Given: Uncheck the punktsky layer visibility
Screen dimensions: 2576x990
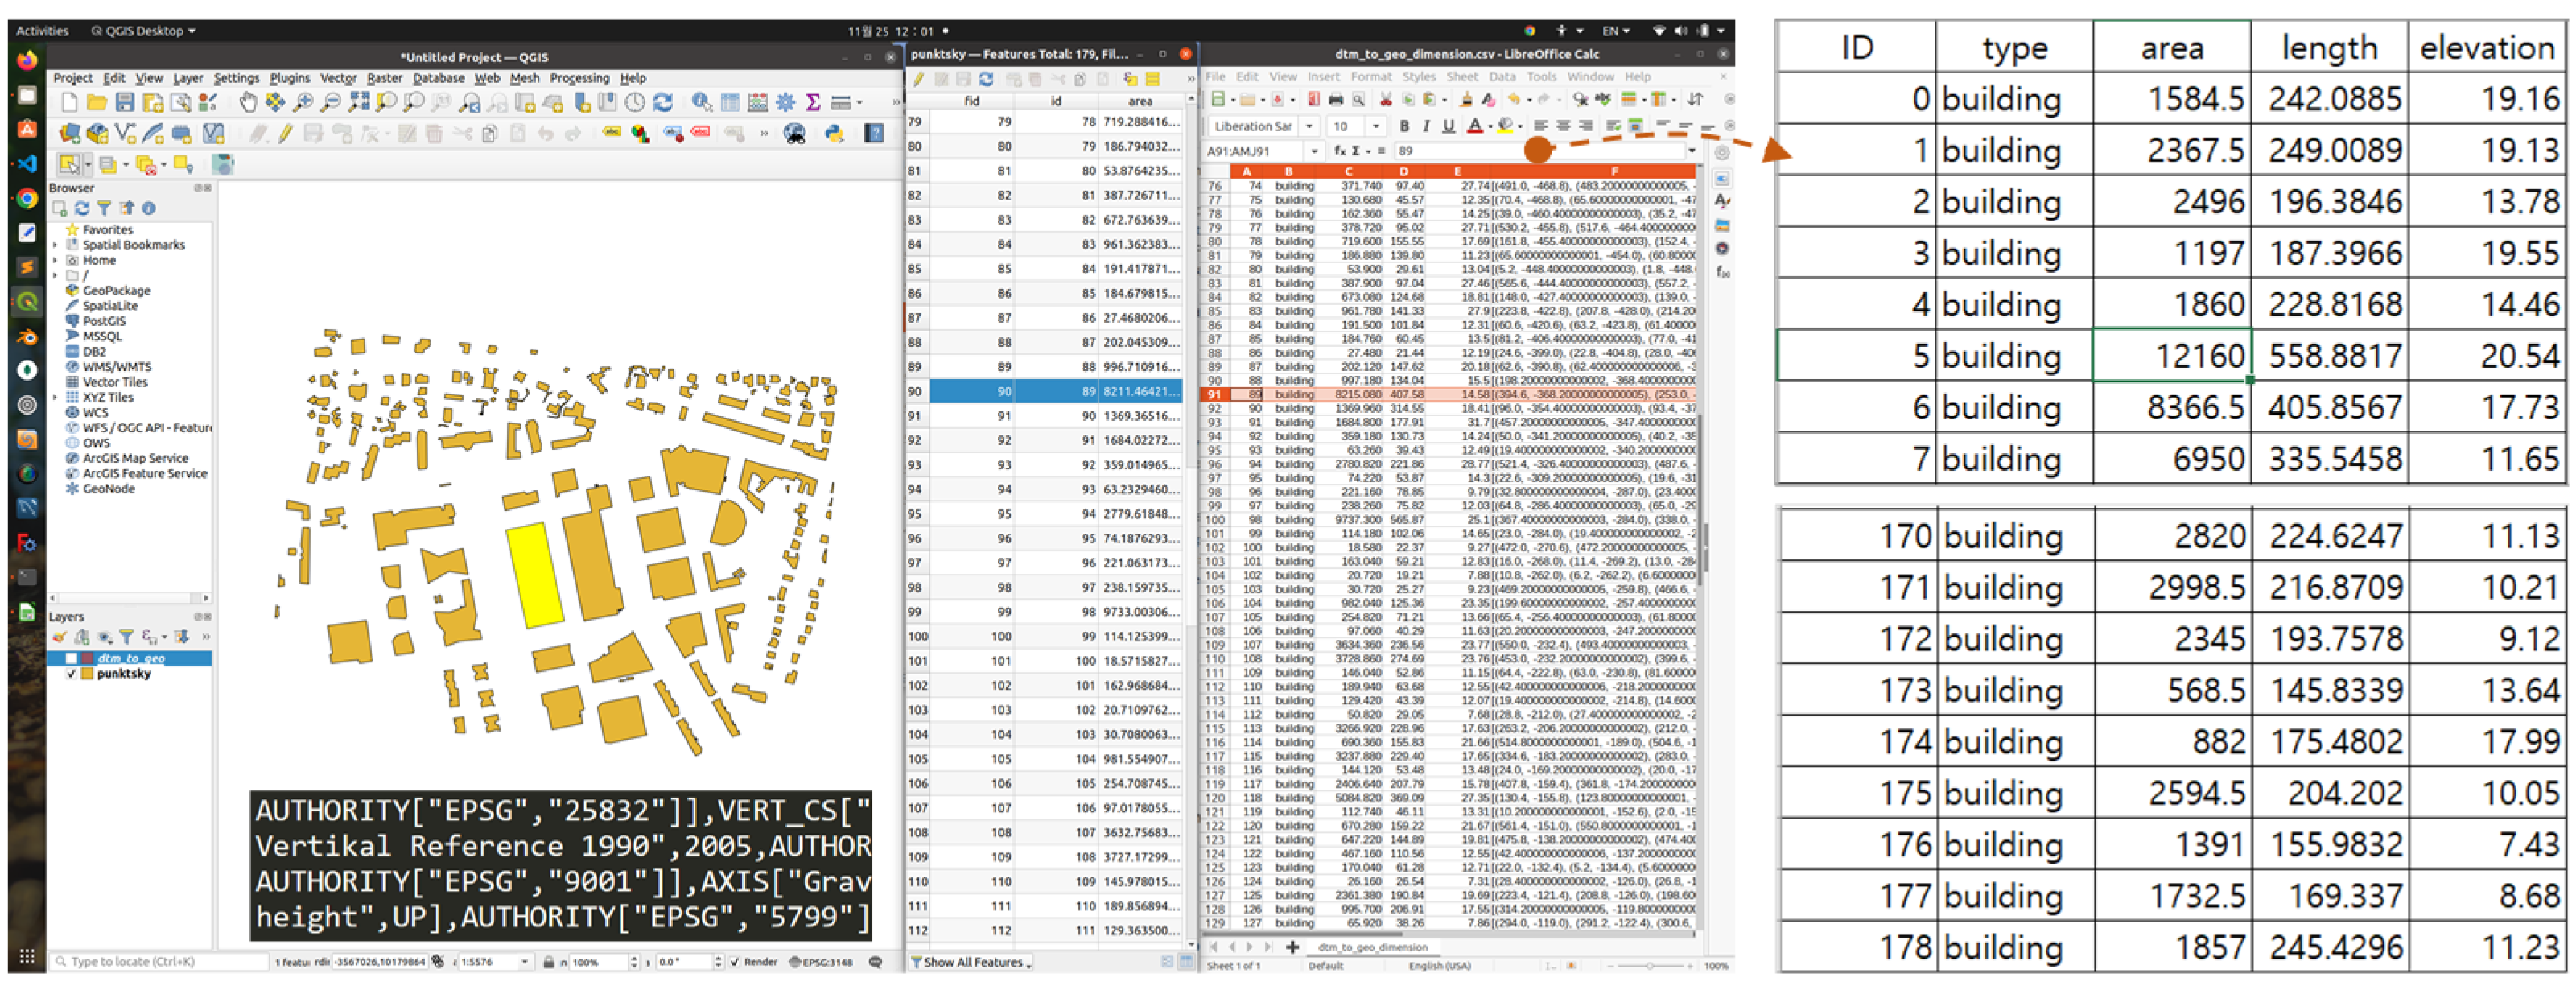Looking at the screenshot, I should [72, 675].
